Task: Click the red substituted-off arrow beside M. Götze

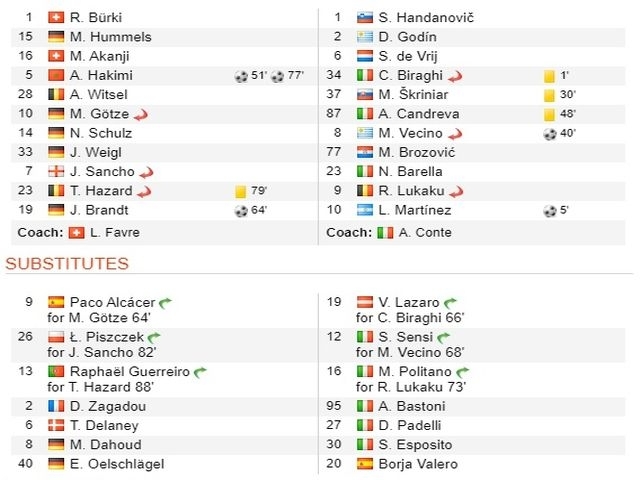Action: pyautogui.click(x=141, y=115)
